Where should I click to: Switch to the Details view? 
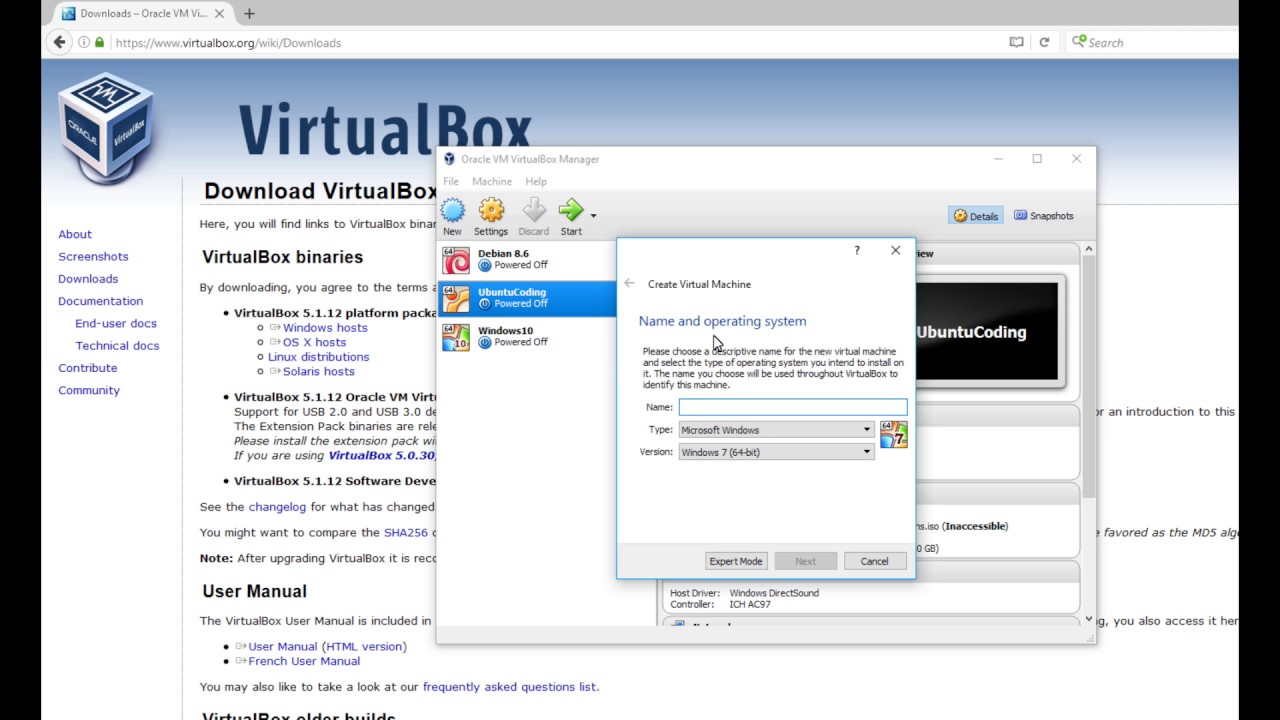pyautogui.click(x=976, y=216)
